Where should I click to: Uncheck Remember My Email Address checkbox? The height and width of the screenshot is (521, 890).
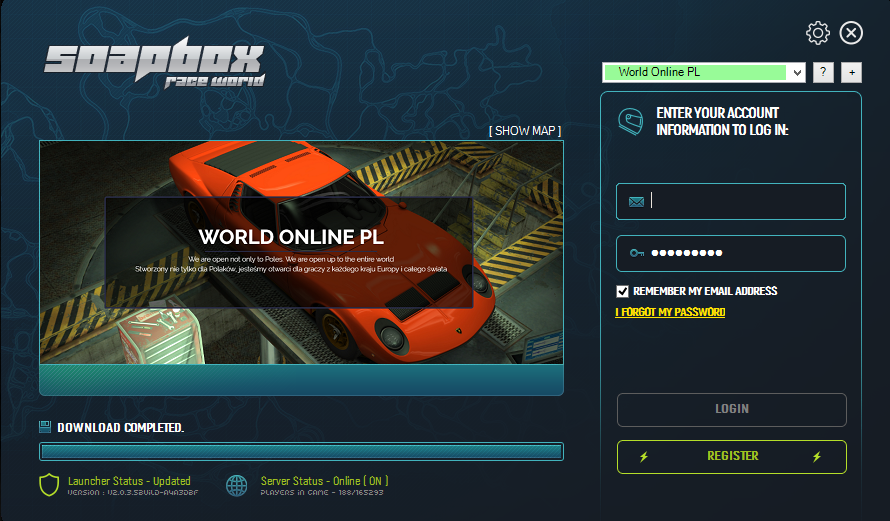(623, 291)
